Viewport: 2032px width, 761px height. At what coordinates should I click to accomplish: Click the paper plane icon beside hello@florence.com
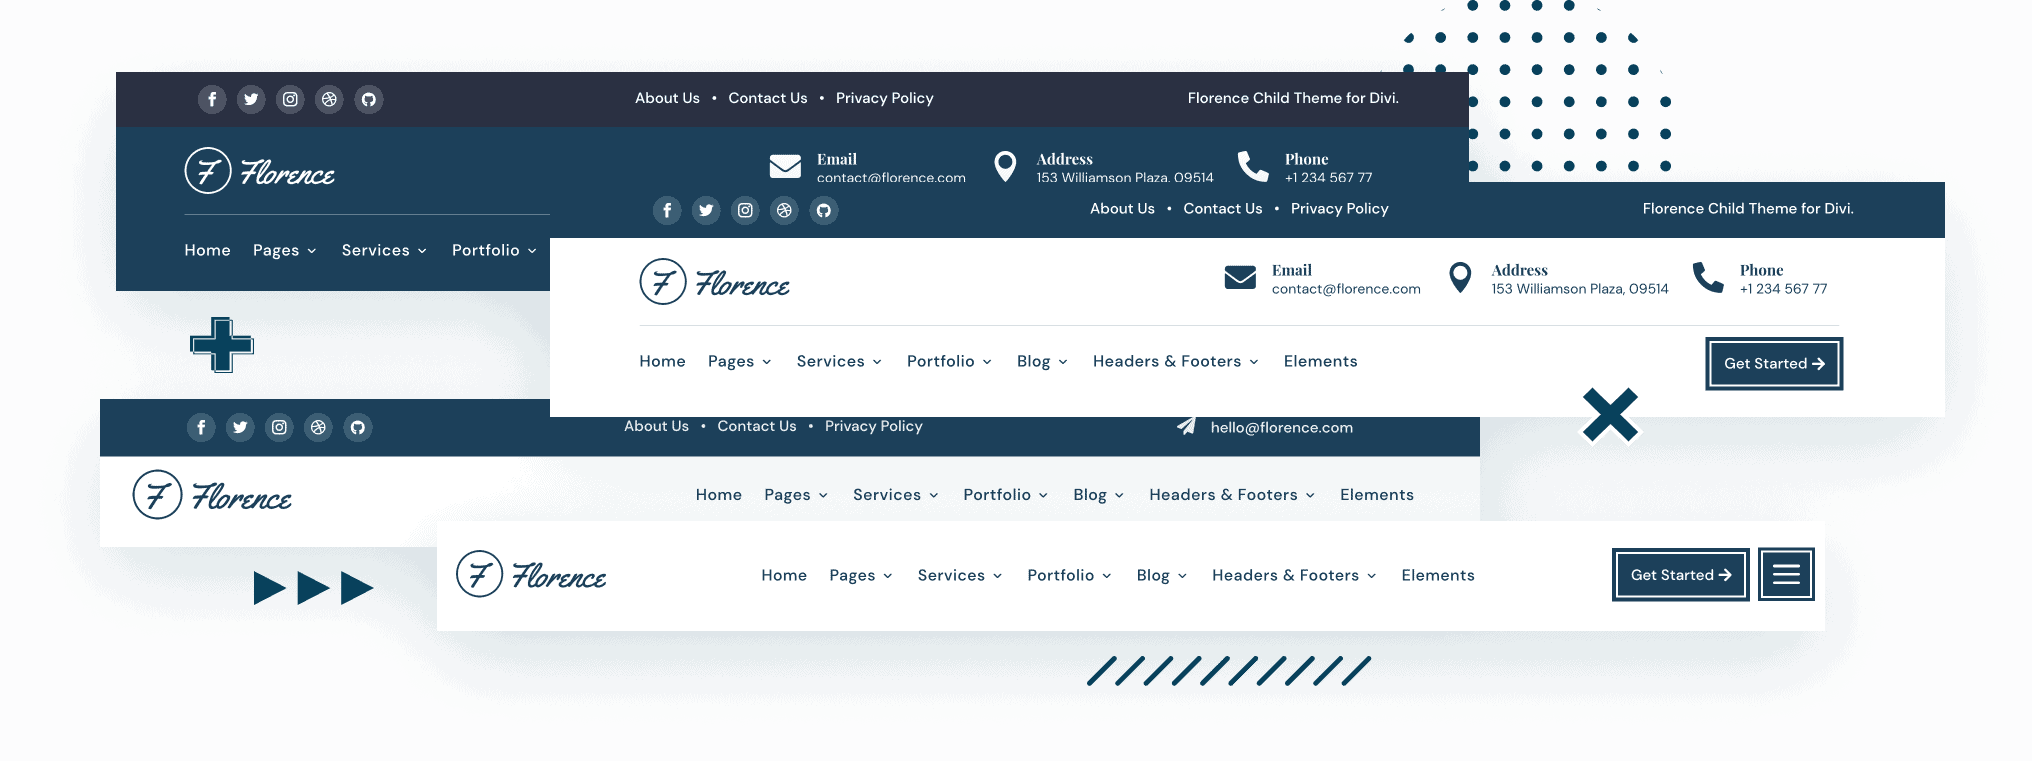(x=1186, y=427)
